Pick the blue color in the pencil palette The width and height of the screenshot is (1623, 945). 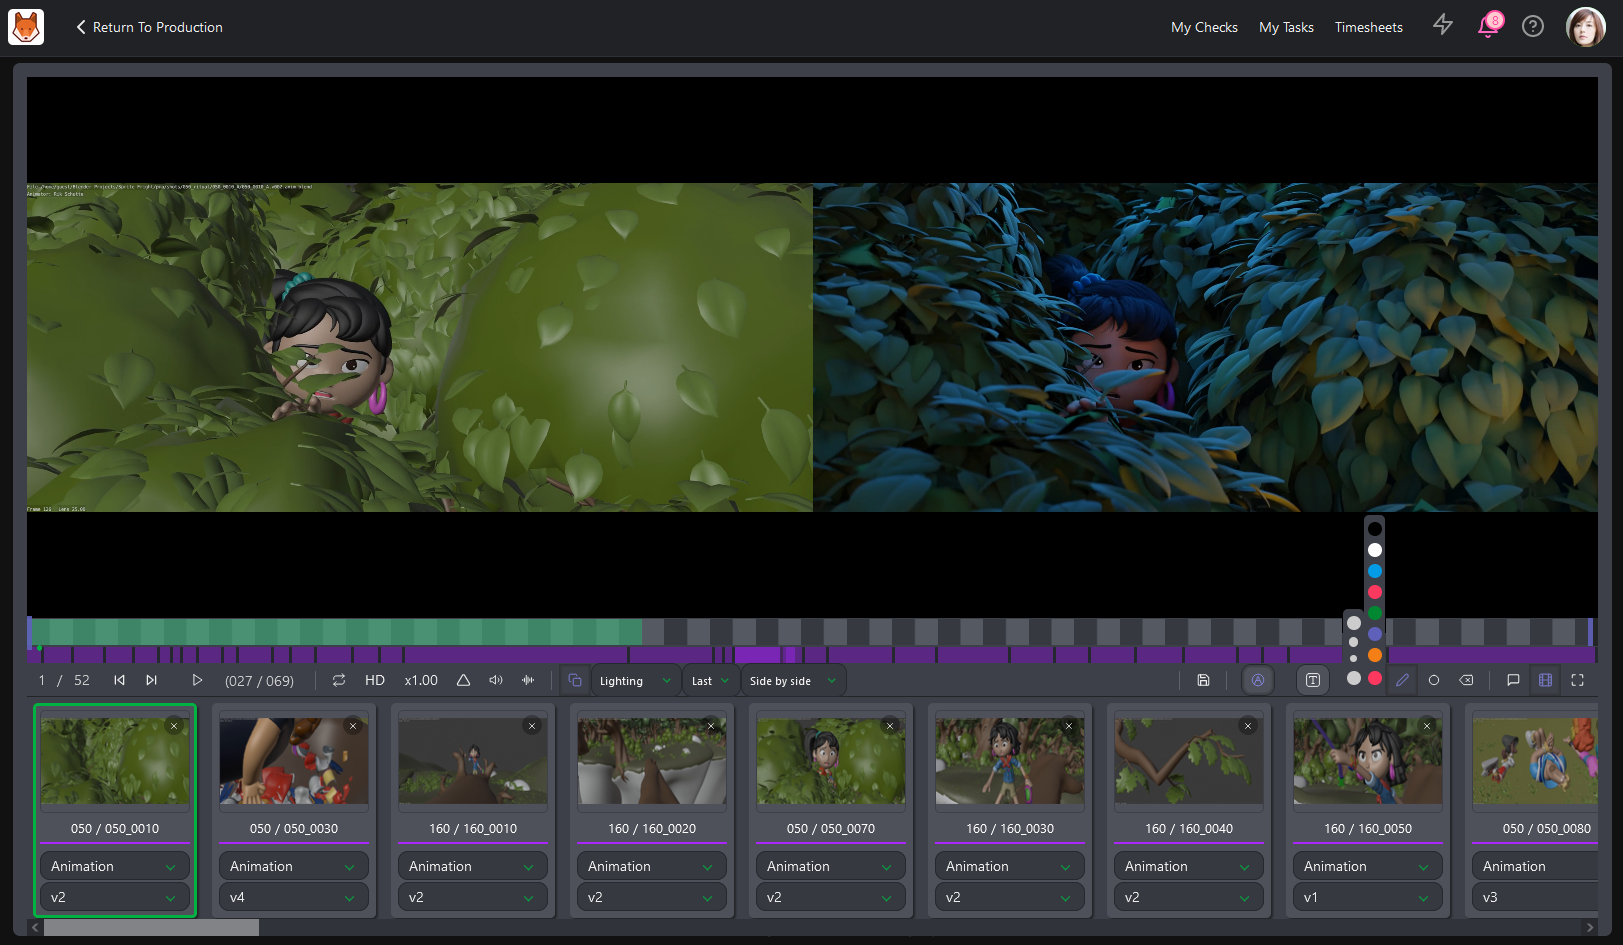[1375, 571]
